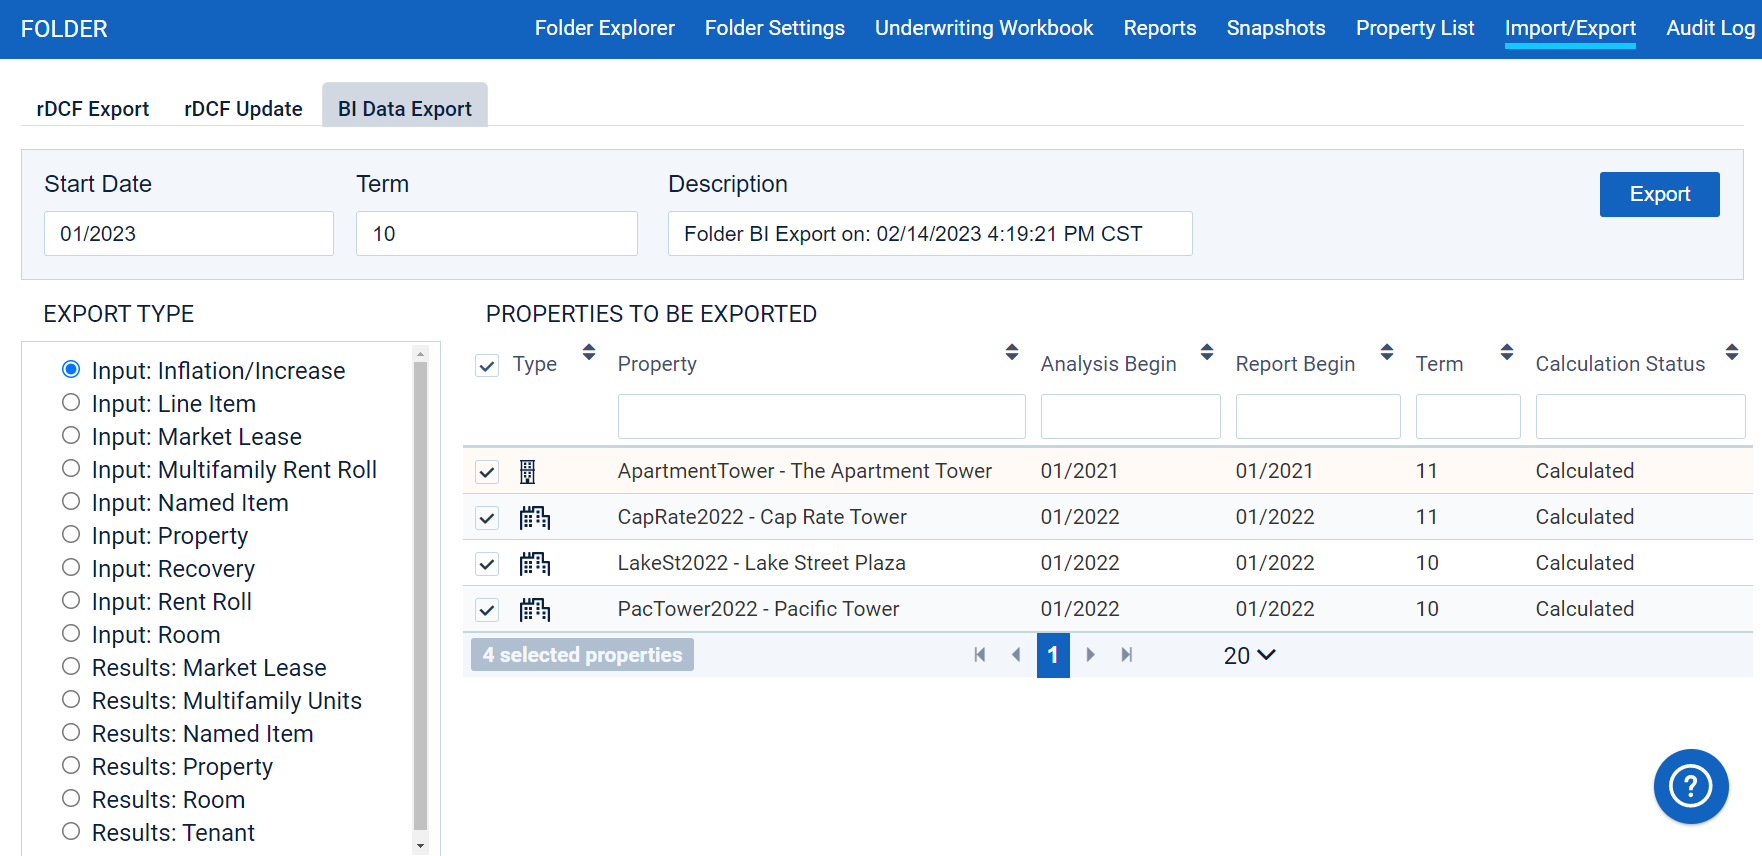This screenshot has width=1762, height=856.
Task: Select Results: Market Lease export type
Action: (71, 666)
